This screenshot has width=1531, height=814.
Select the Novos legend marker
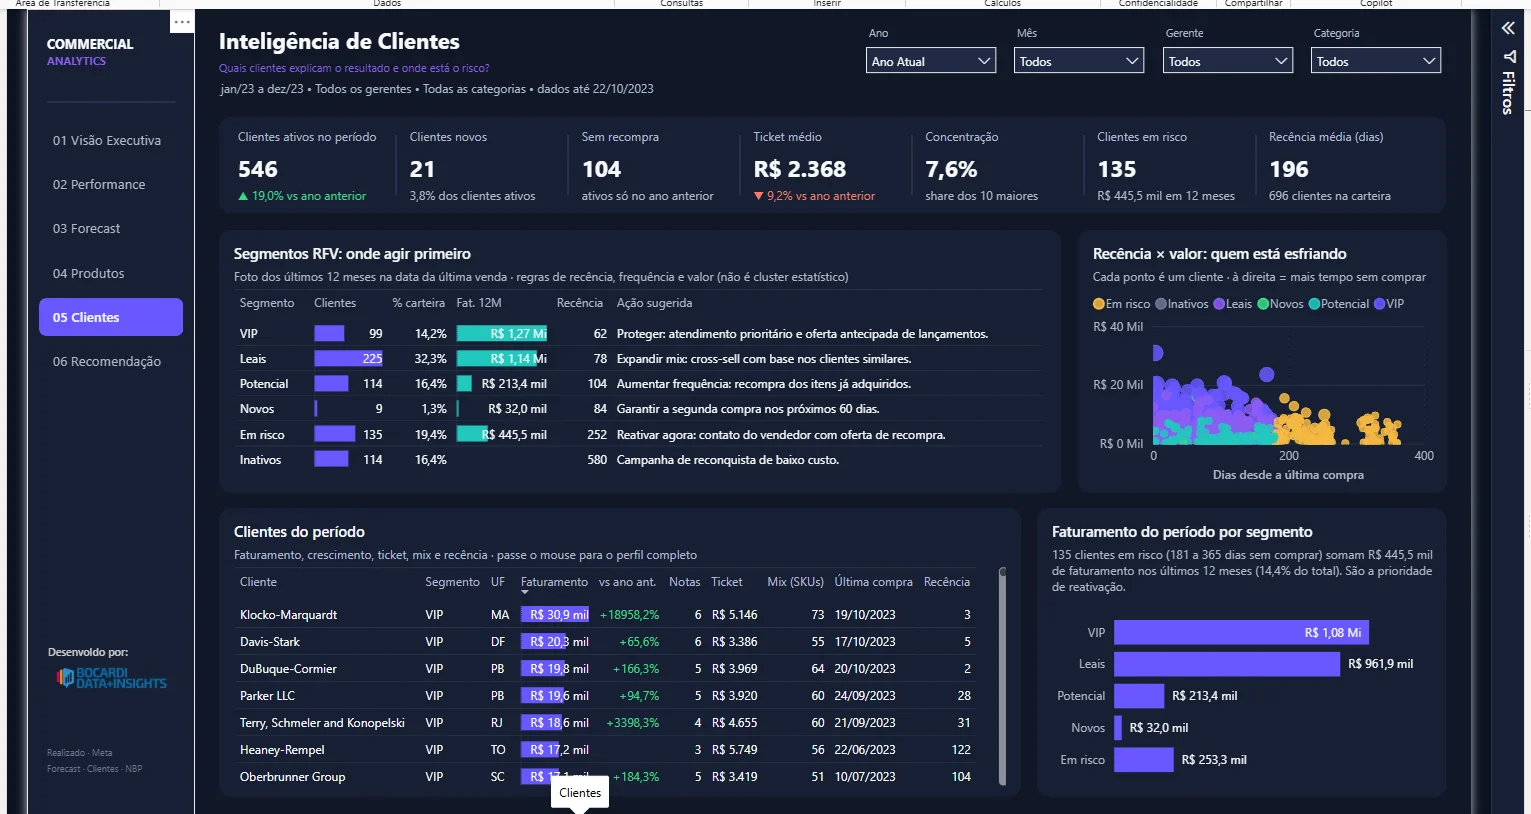[1263, 304]
